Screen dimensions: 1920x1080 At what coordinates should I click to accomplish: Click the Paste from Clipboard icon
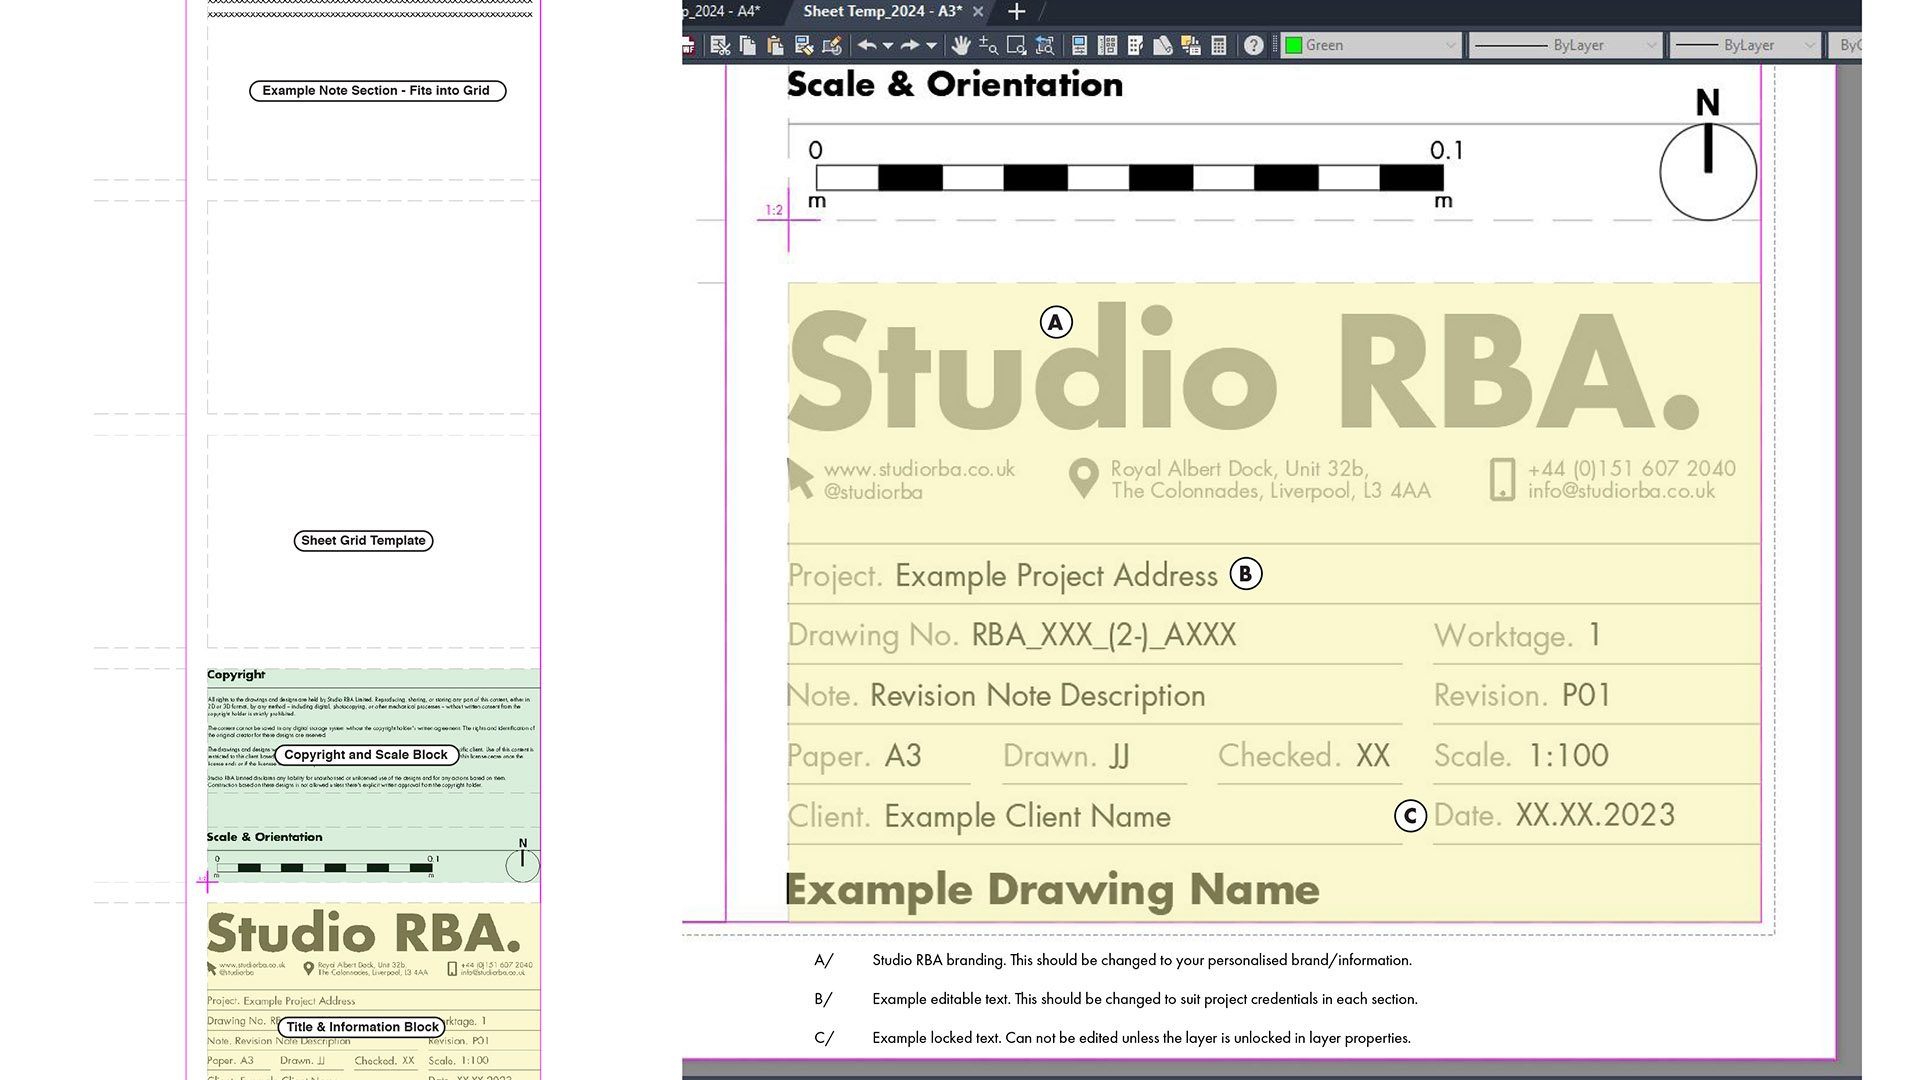[x=775, y=46]
